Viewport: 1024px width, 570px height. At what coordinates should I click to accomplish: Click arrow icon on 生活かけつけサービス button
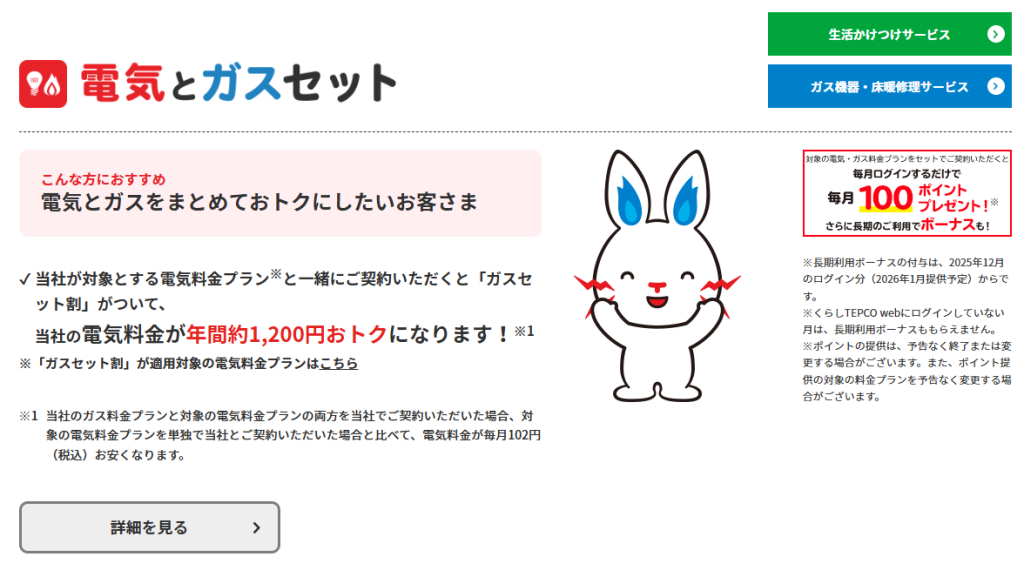994,34
